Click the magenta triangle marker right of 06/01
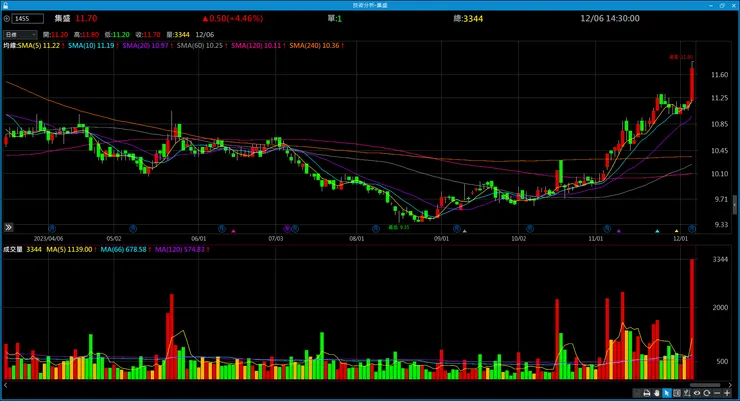The image size is (740, 401). [233, 231]
